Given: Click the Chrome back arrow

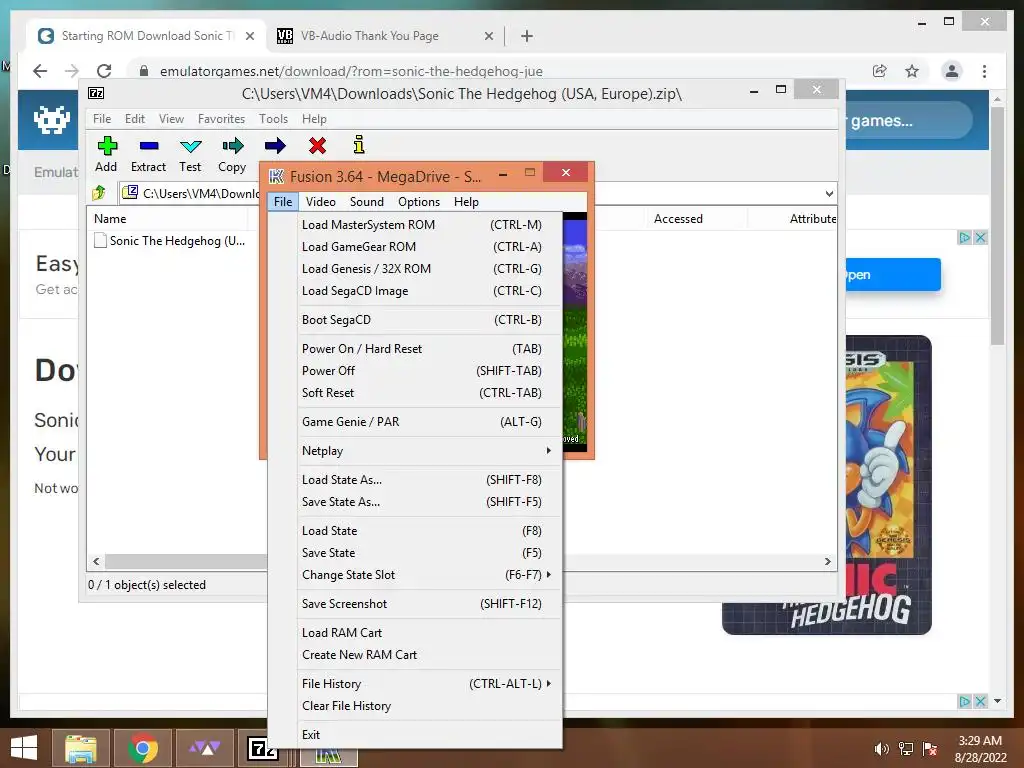Looking at the screenshot, I should coord(40,71).
